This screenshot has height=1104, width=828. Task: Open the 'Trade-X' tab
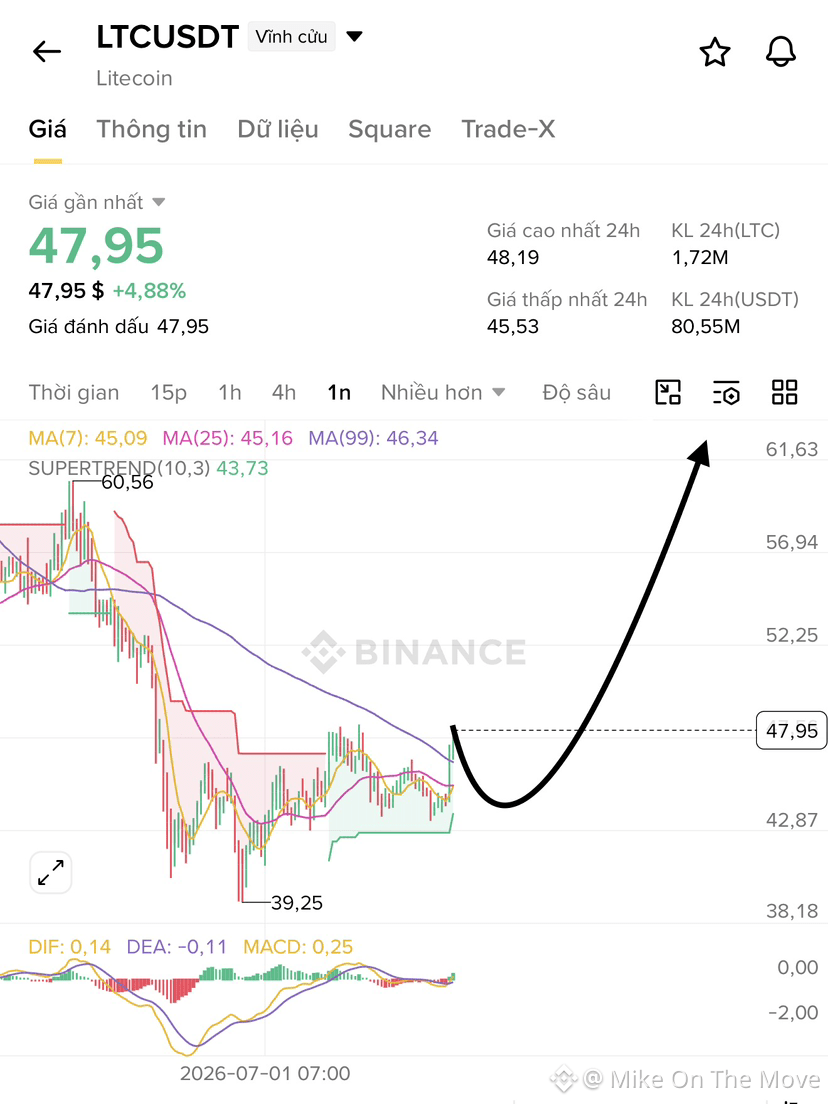point(508,130)
